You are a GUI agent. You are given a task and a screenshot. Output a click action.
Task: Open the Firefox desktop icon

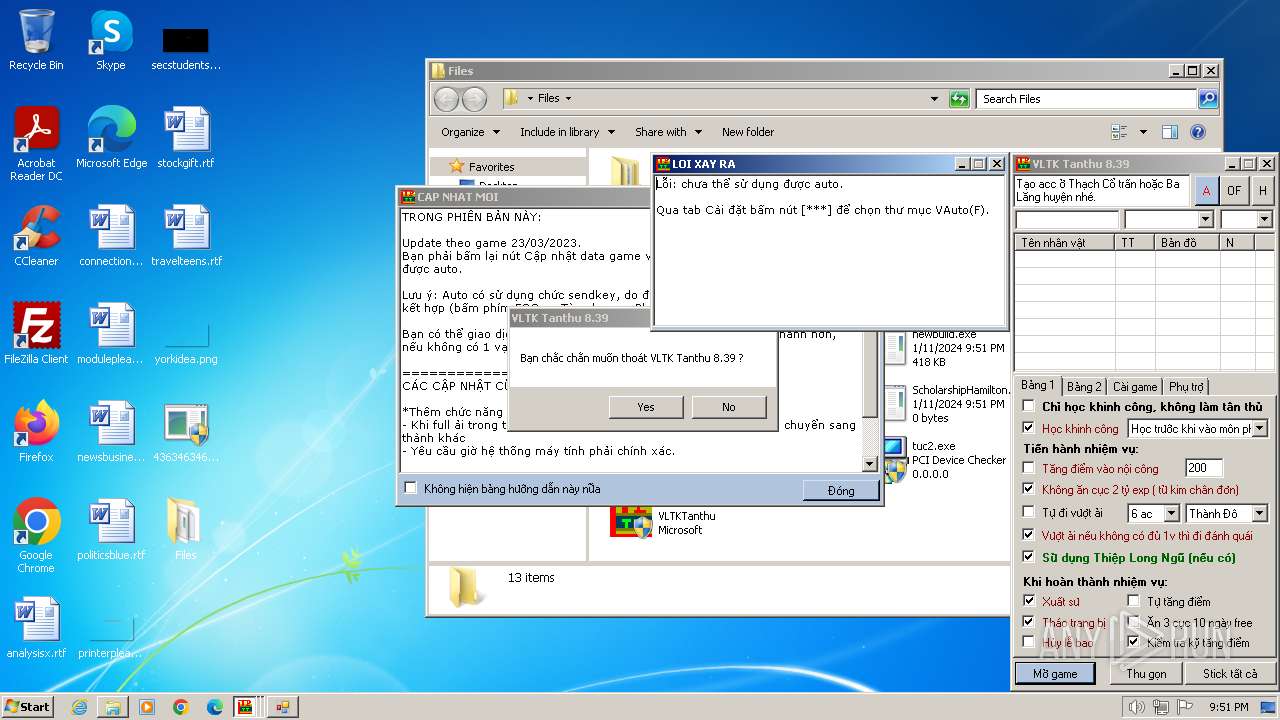point(36,432)
